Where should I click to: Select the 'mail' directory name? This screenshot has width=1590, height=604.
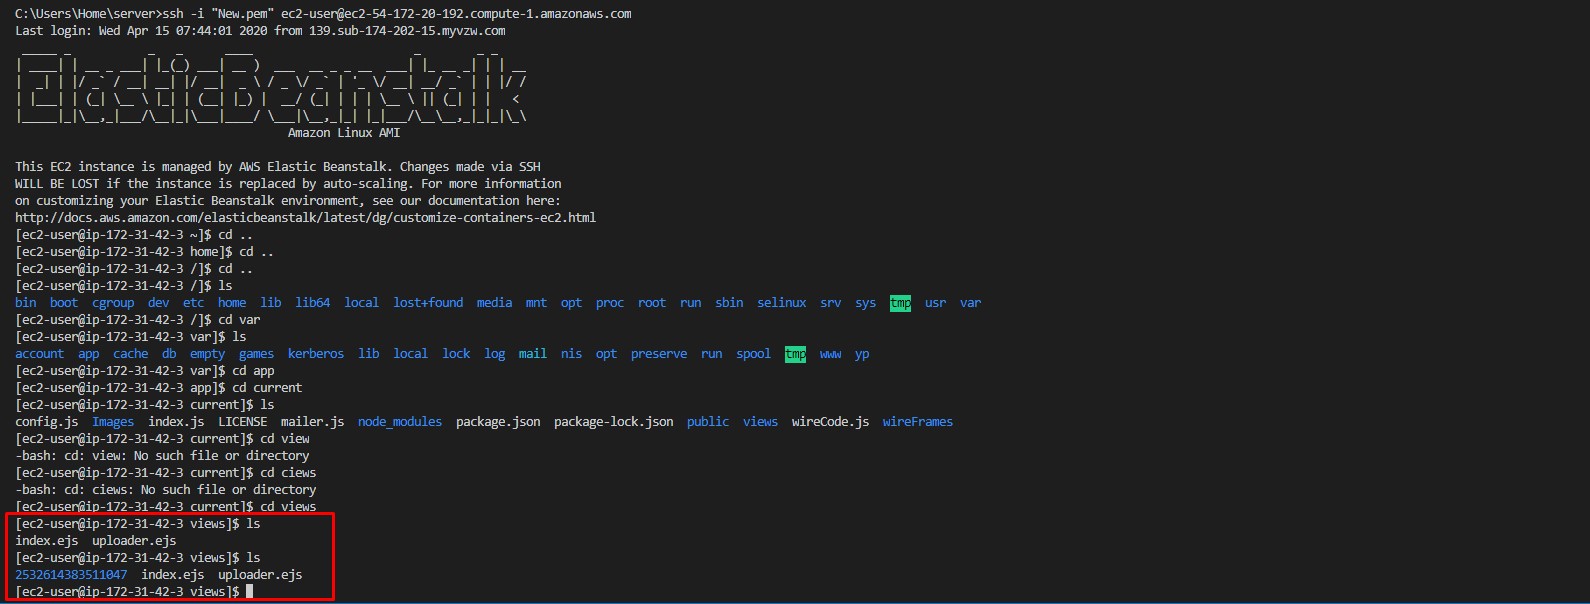point(533,354)
